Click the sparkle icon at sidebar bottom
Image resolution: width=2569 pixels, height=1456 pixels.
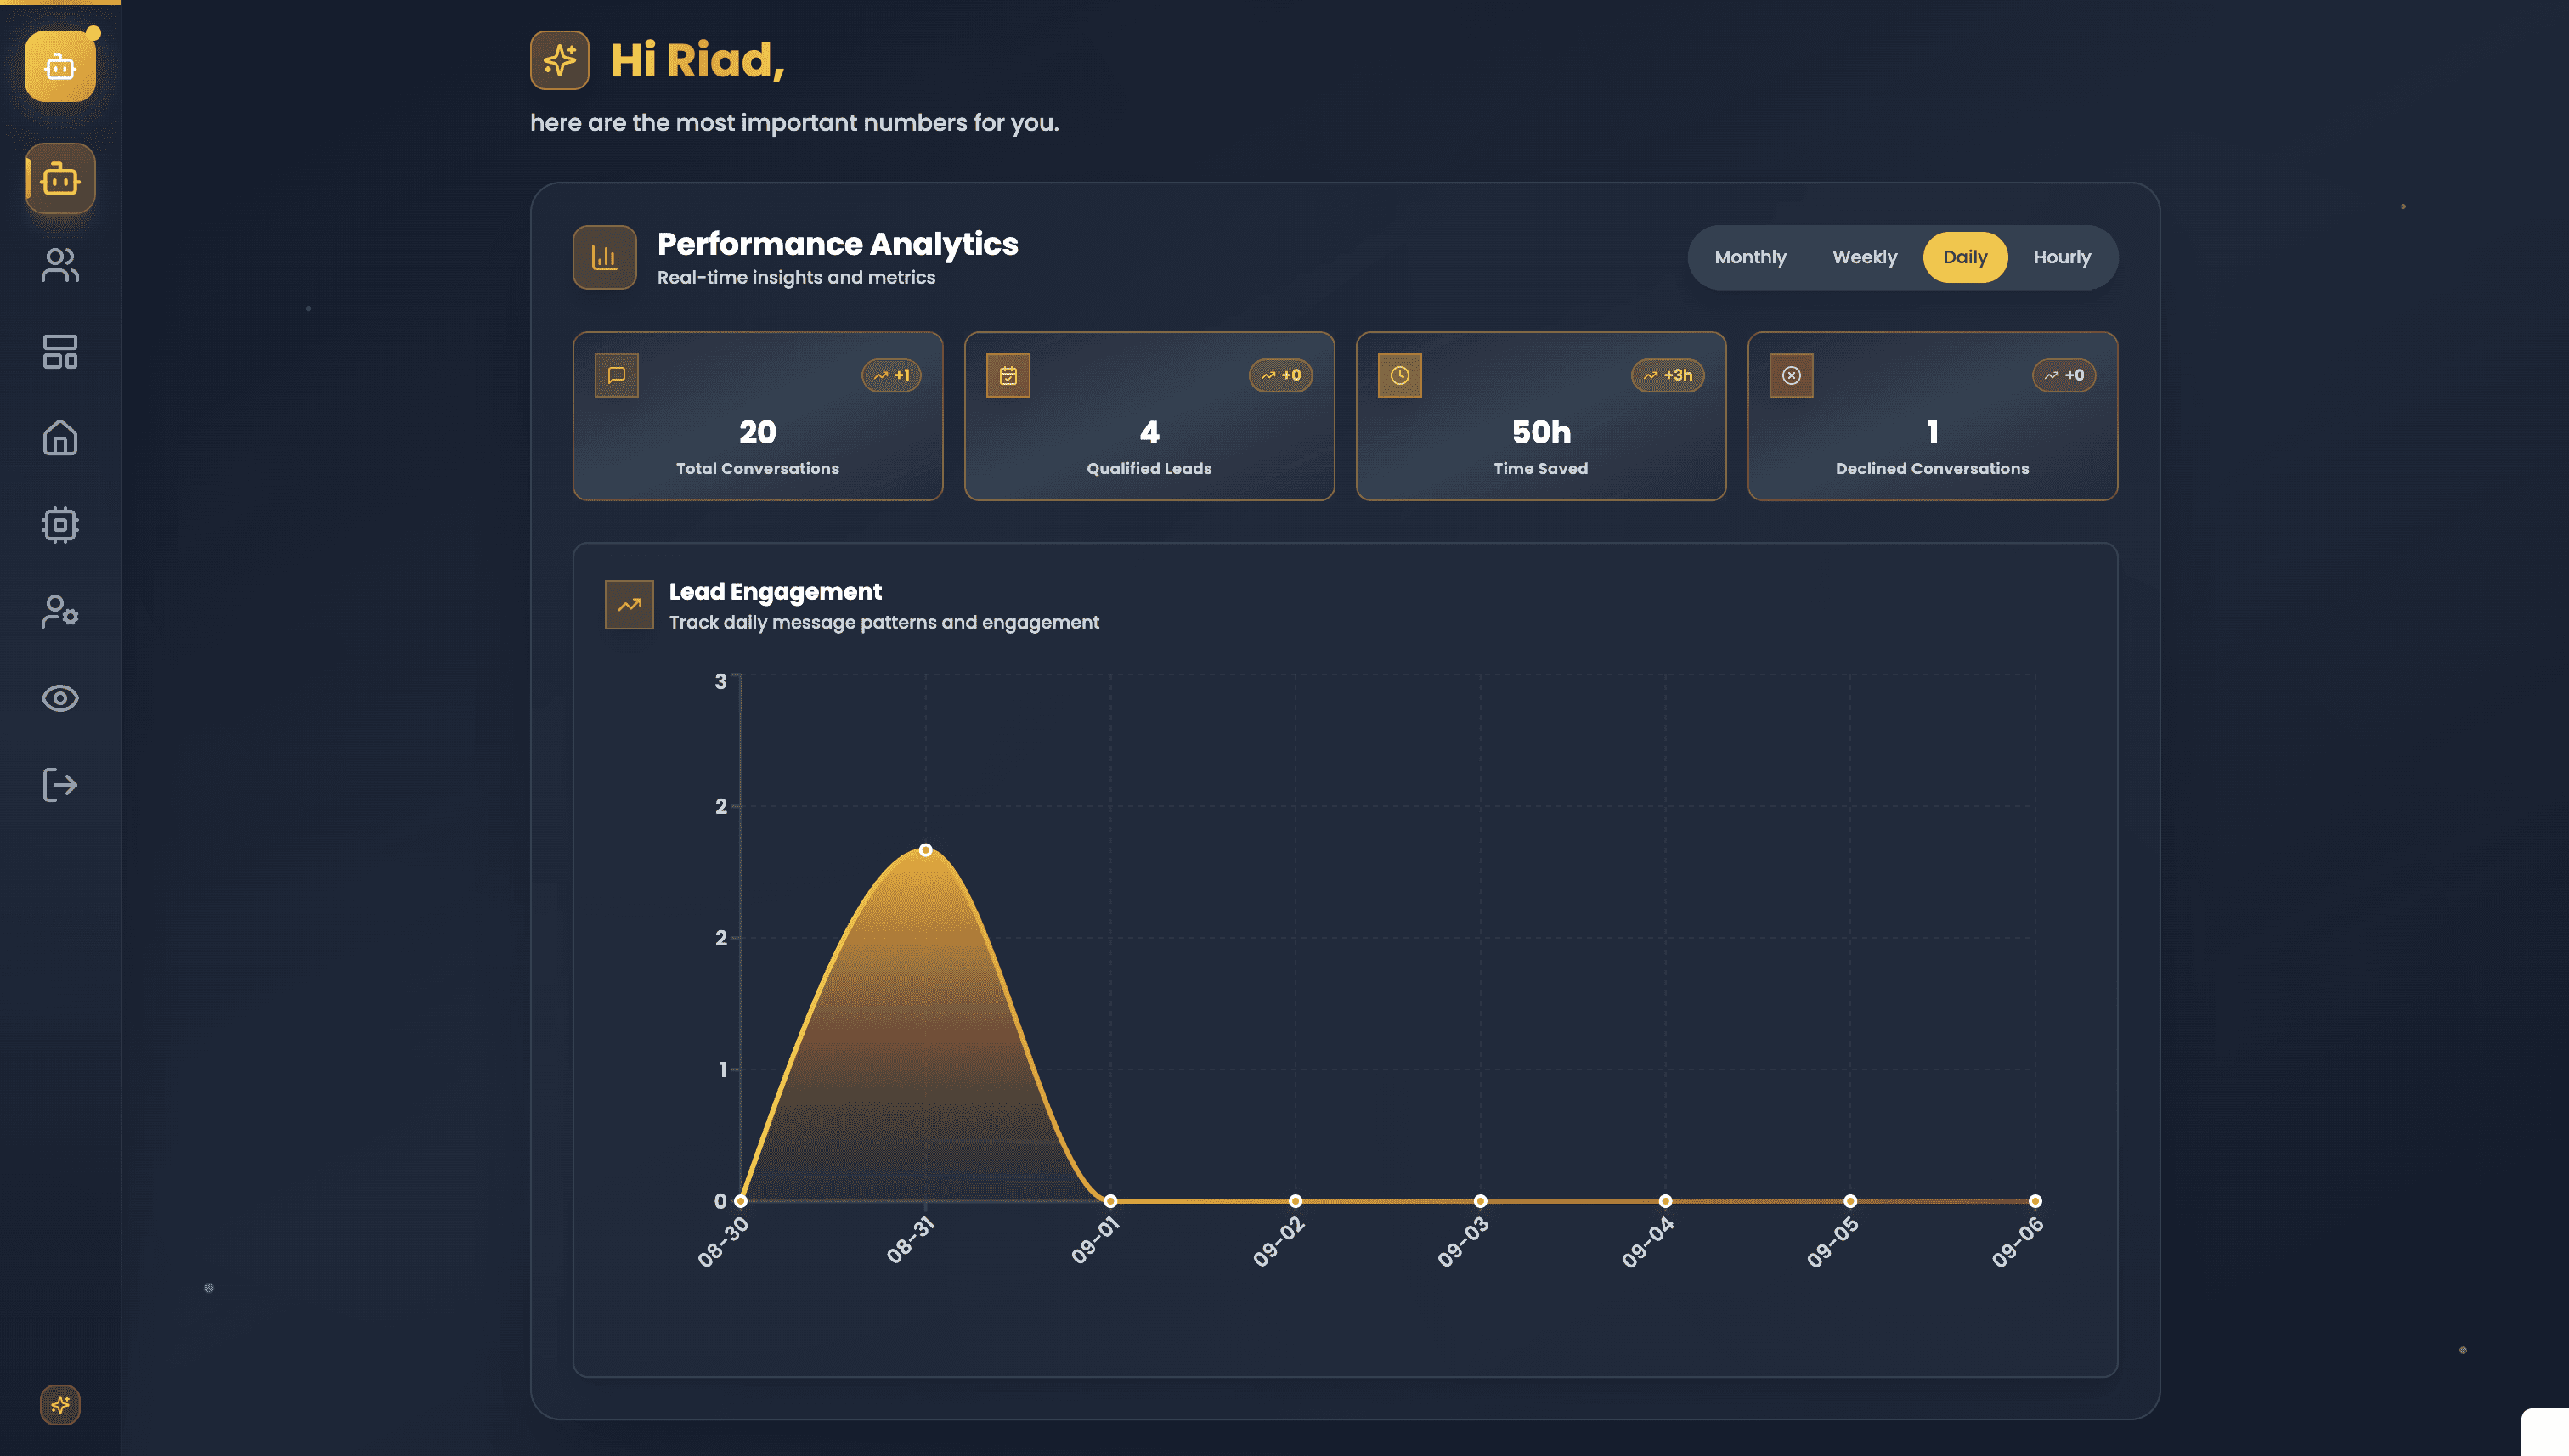point(60,1405)
